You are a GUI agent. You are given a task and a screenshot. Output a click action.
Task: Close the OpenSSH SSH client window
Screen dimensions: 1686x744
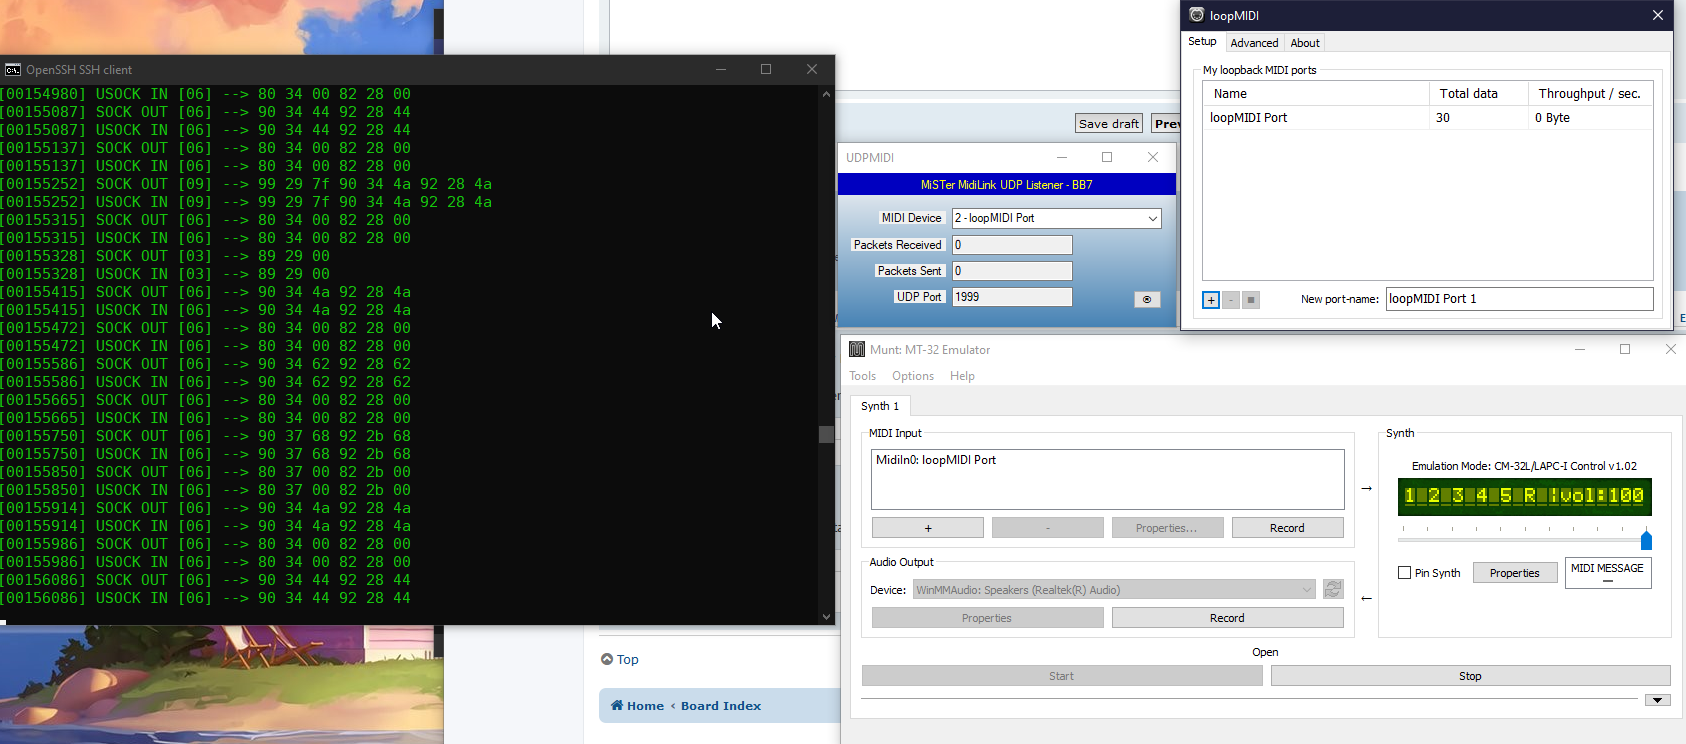812,69
